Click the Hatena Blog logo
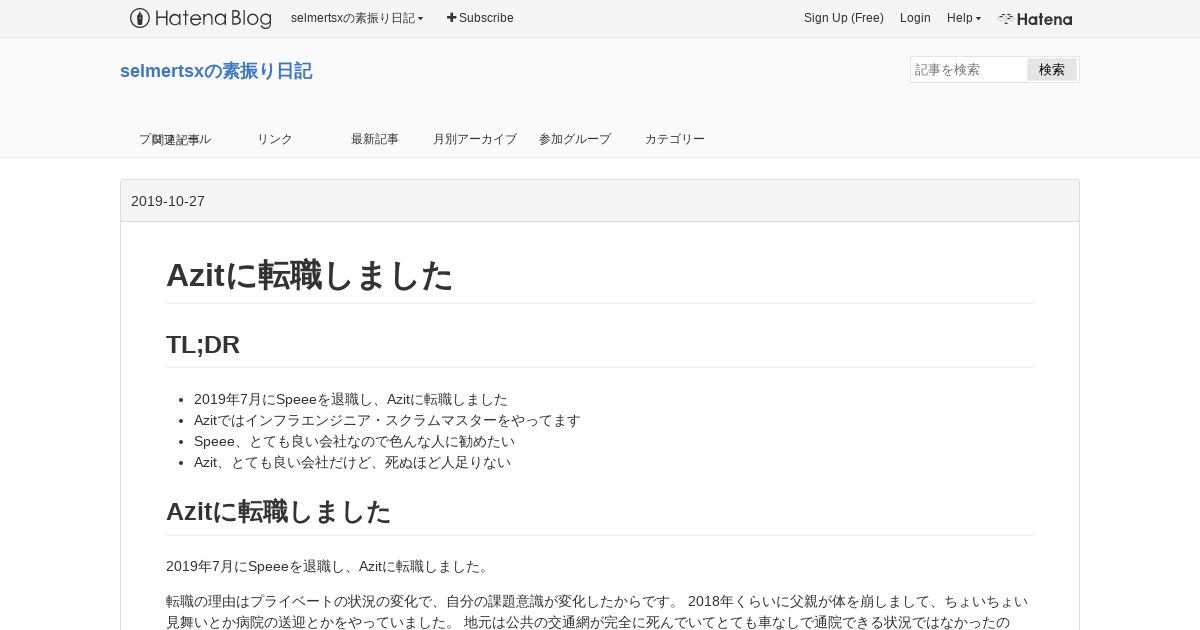The width and height of the screenshot is (1200, 630). click(200, 18)
